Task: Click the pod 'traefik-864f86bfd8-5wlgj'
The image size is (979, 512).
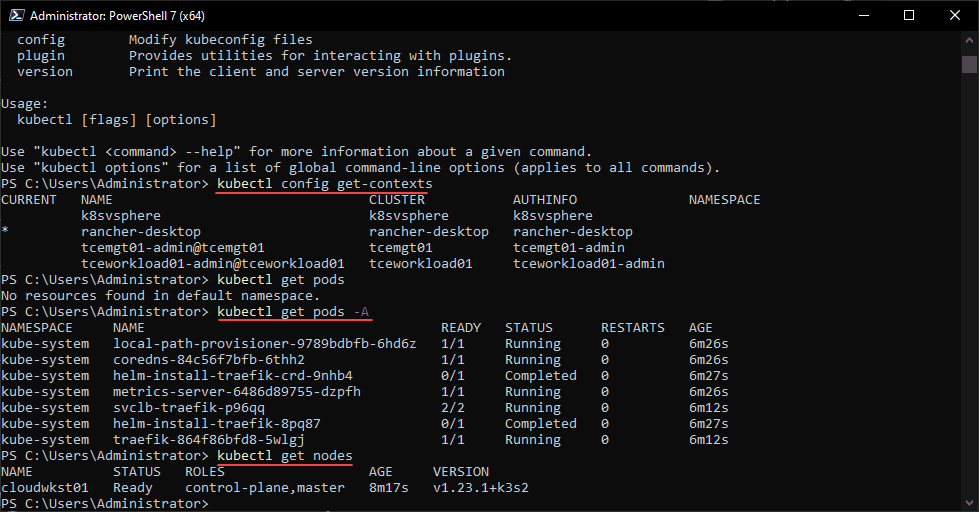Action: tap(209, 440)
